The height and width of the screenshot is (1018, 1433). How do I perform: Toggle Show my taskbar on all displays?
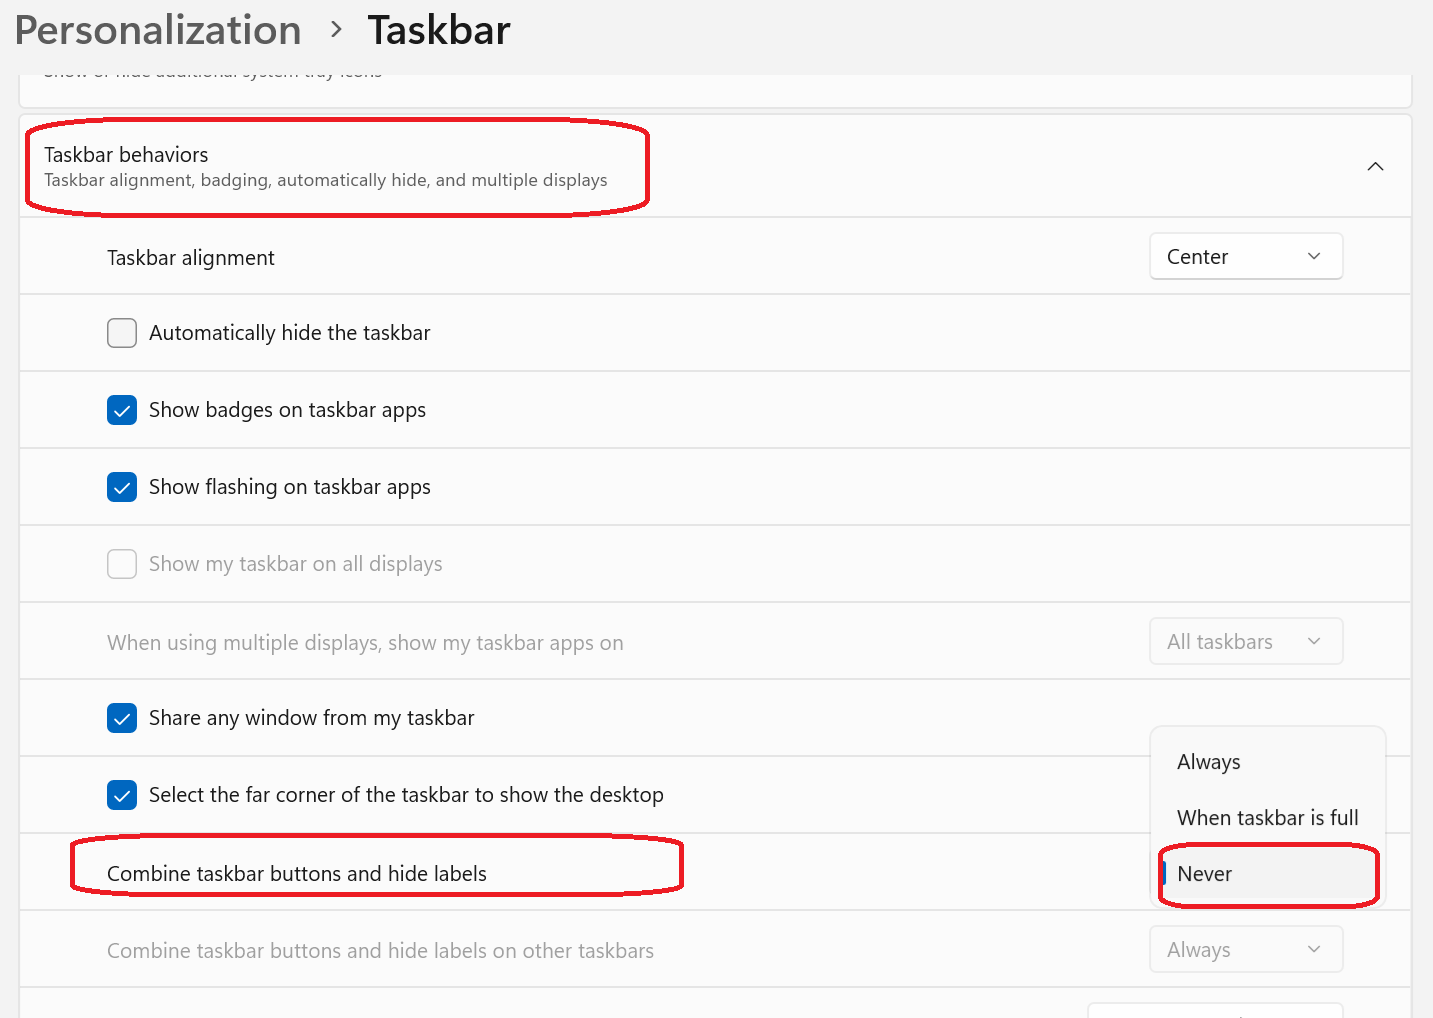pos(122,564)
